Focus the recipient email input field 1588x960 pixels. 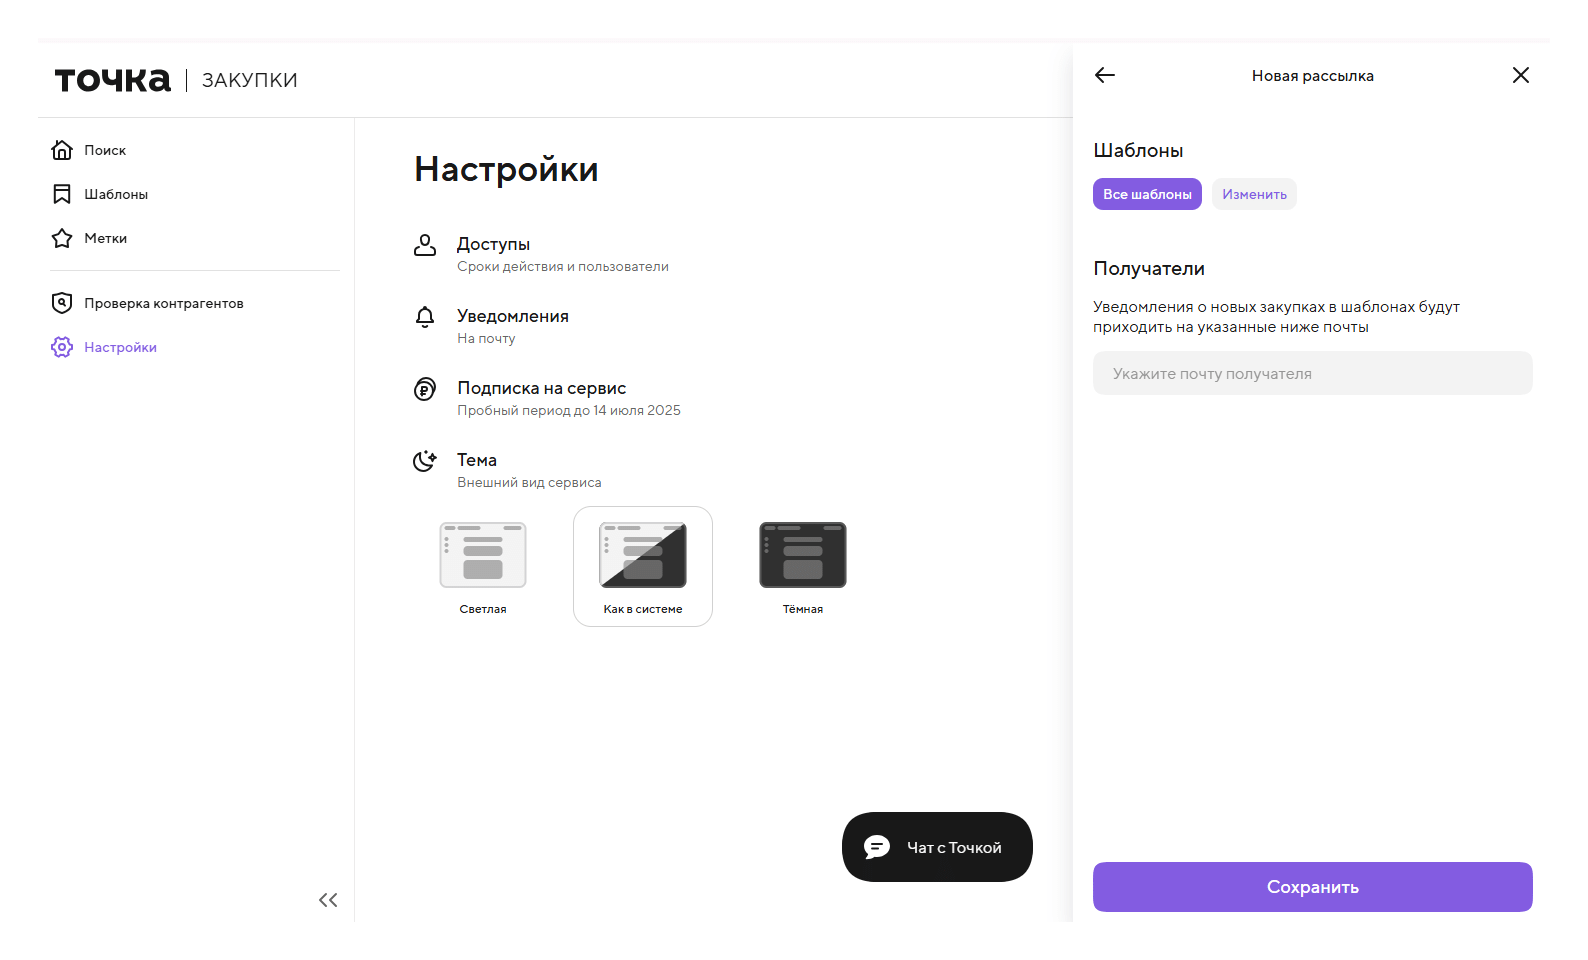[1312, 373]
